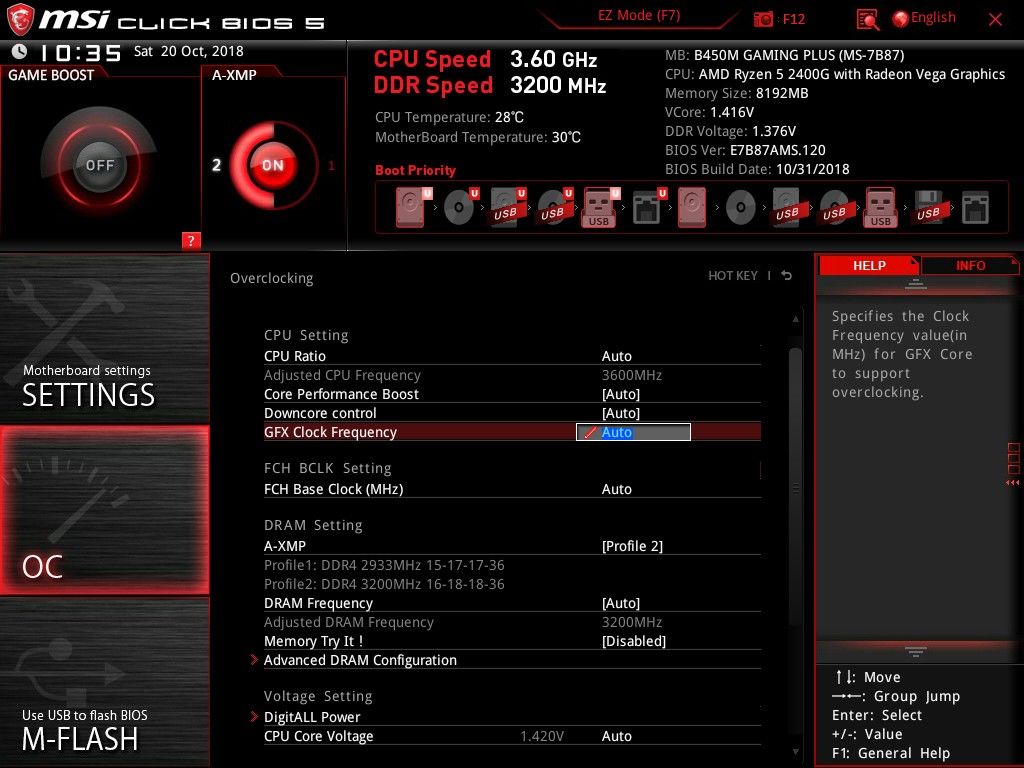Open Core Performance Boost [Auto] options
This screenshot has height=768, width=1024.
621,394
